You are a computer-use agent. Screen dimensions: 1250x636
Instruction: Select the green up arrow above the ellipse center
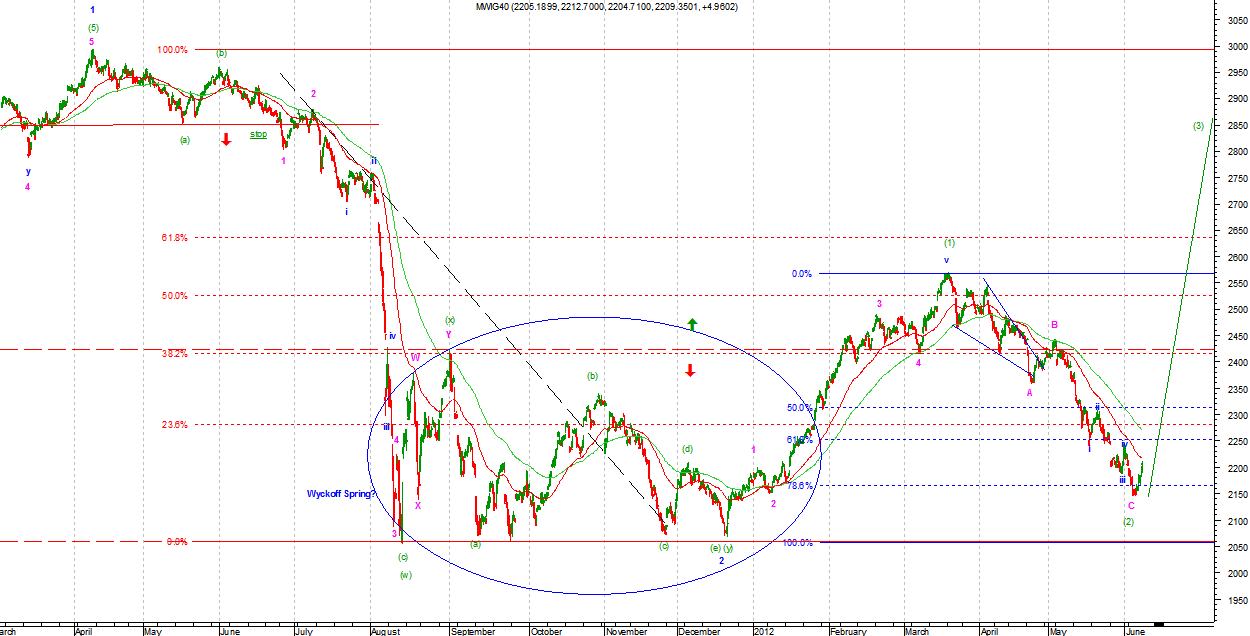click(691, 324)
